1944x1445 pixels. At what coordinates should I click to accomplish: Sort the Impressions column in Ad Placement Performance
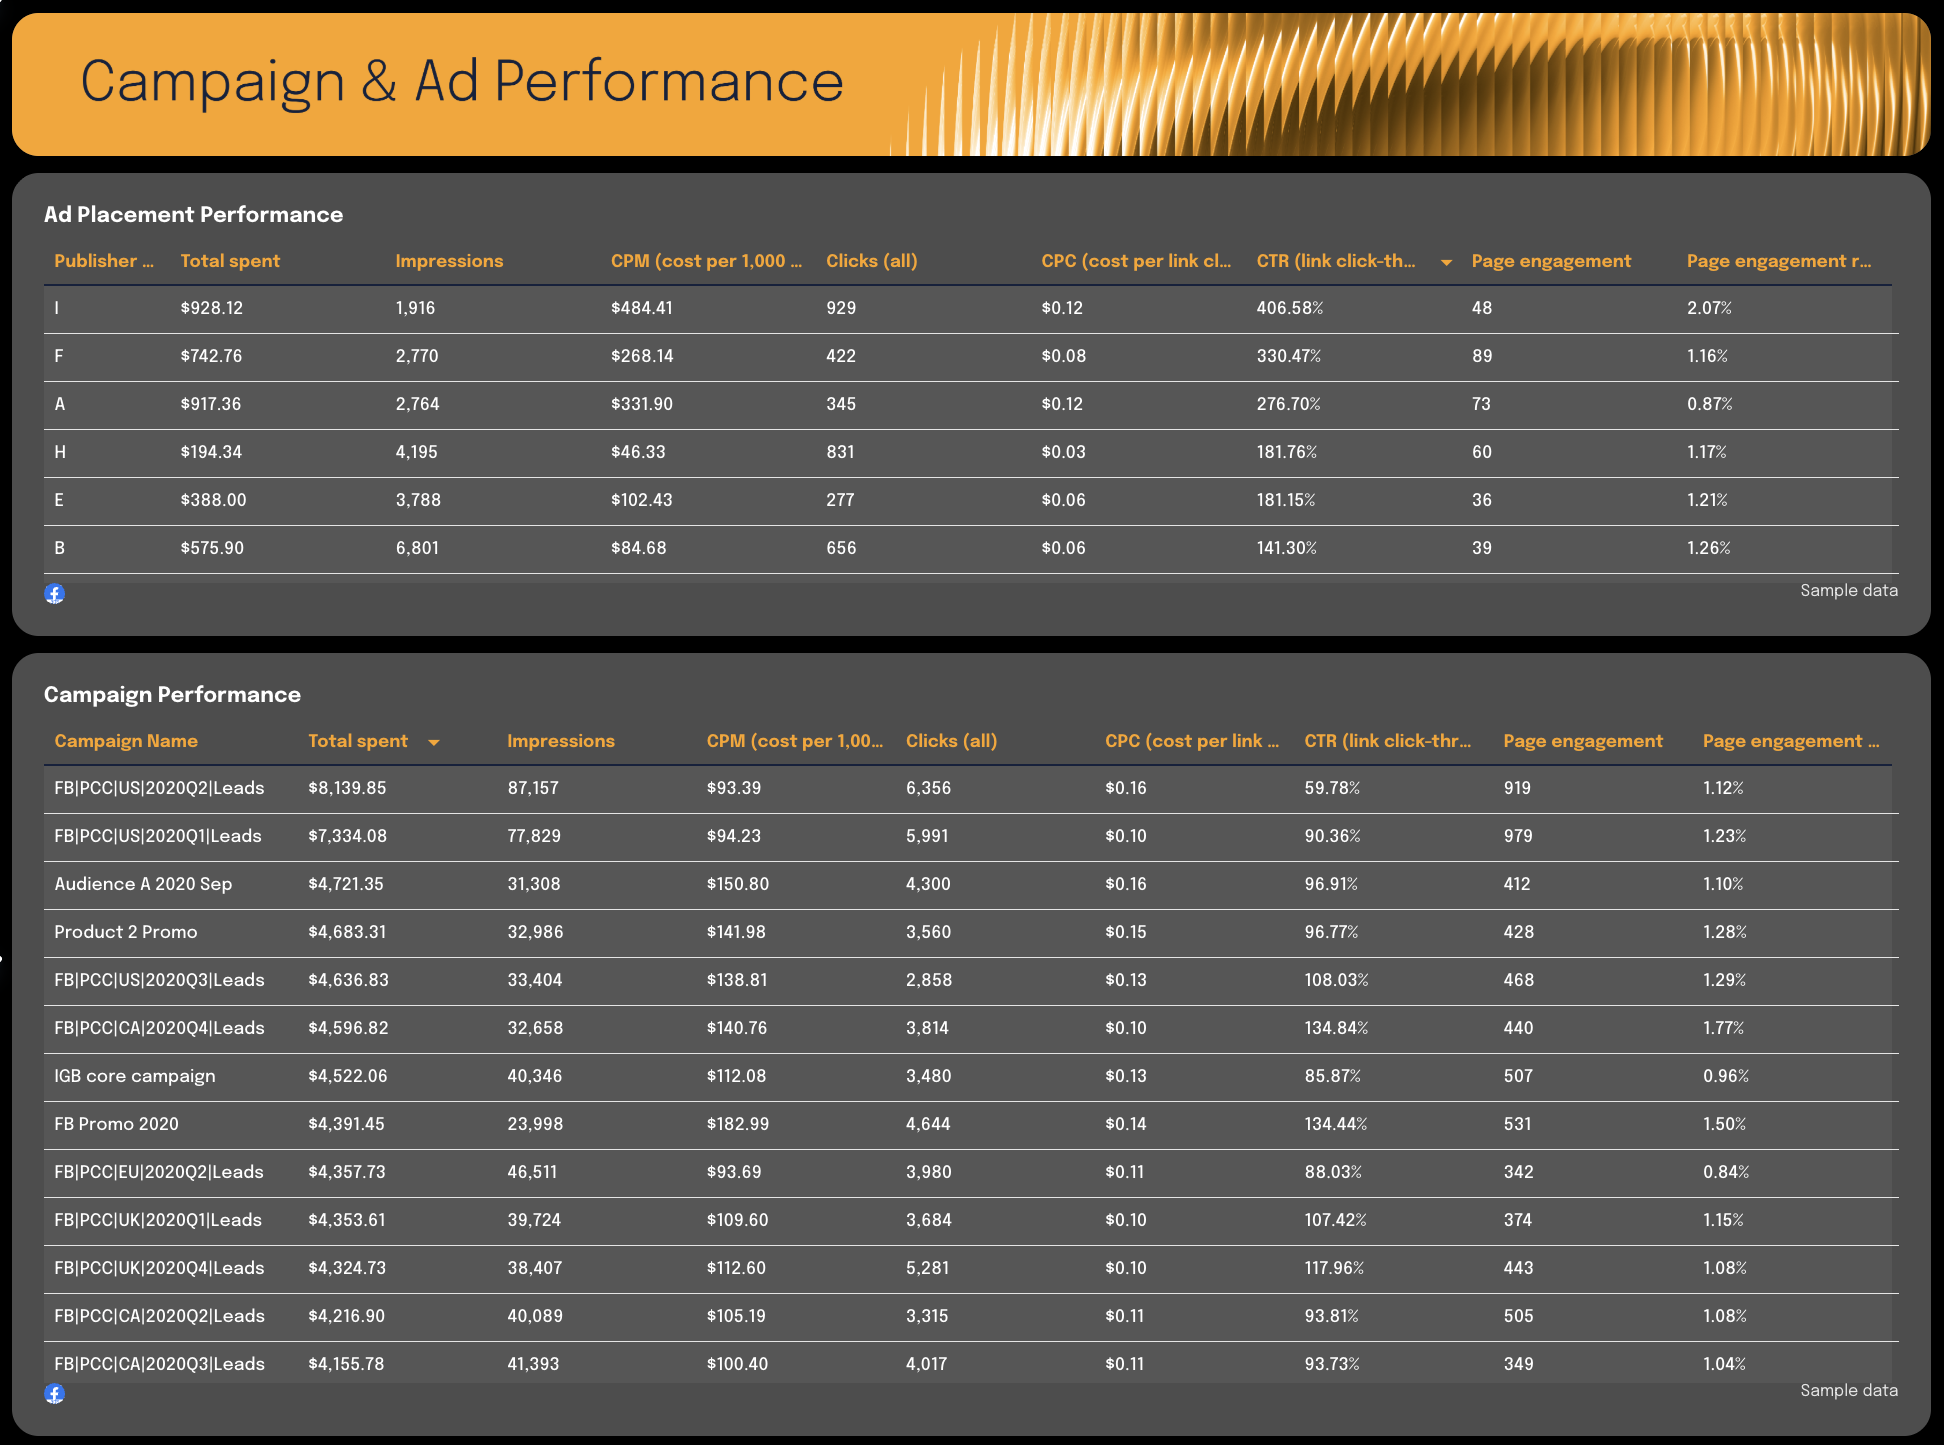[x=449, y=260]
